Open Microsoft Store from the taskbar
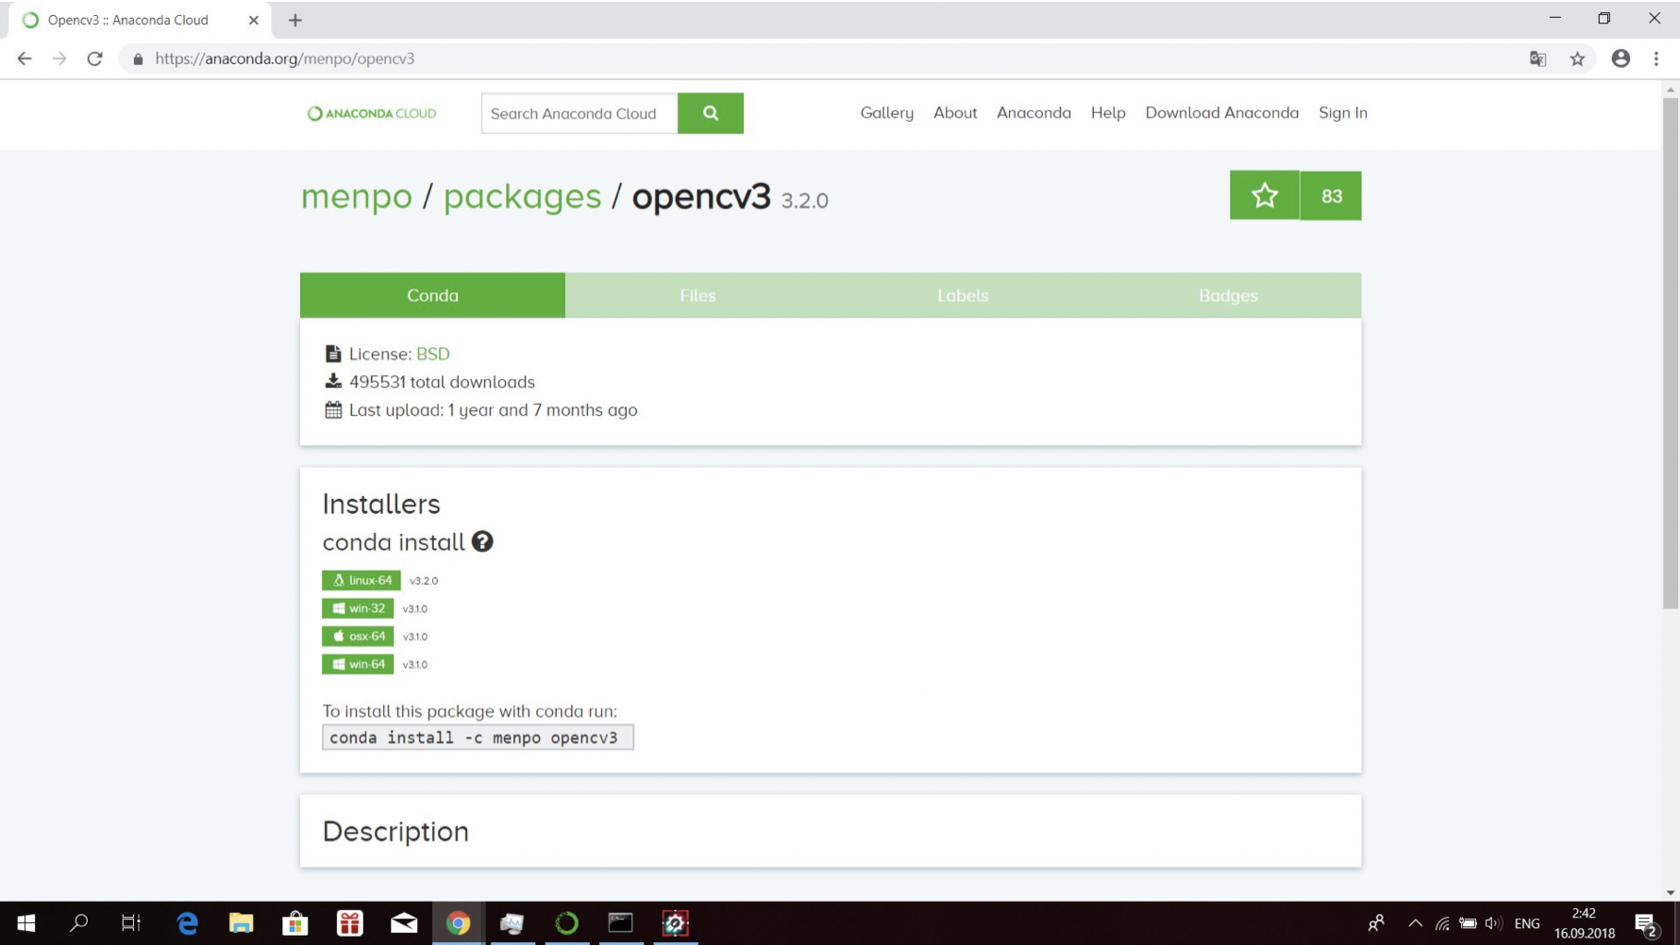 click(x=295, y=923)
